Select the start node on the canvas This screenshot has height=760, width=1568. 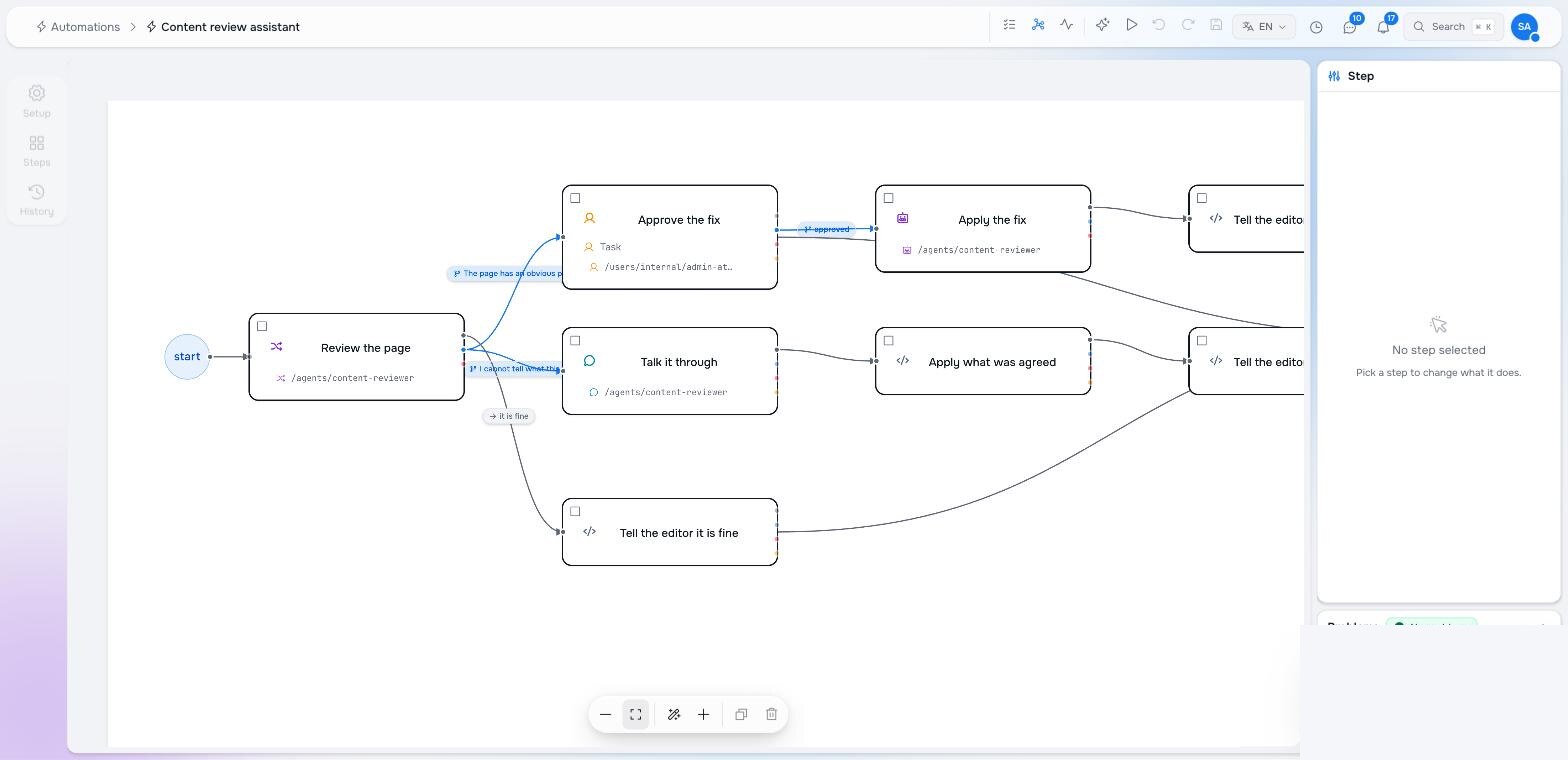187,357
